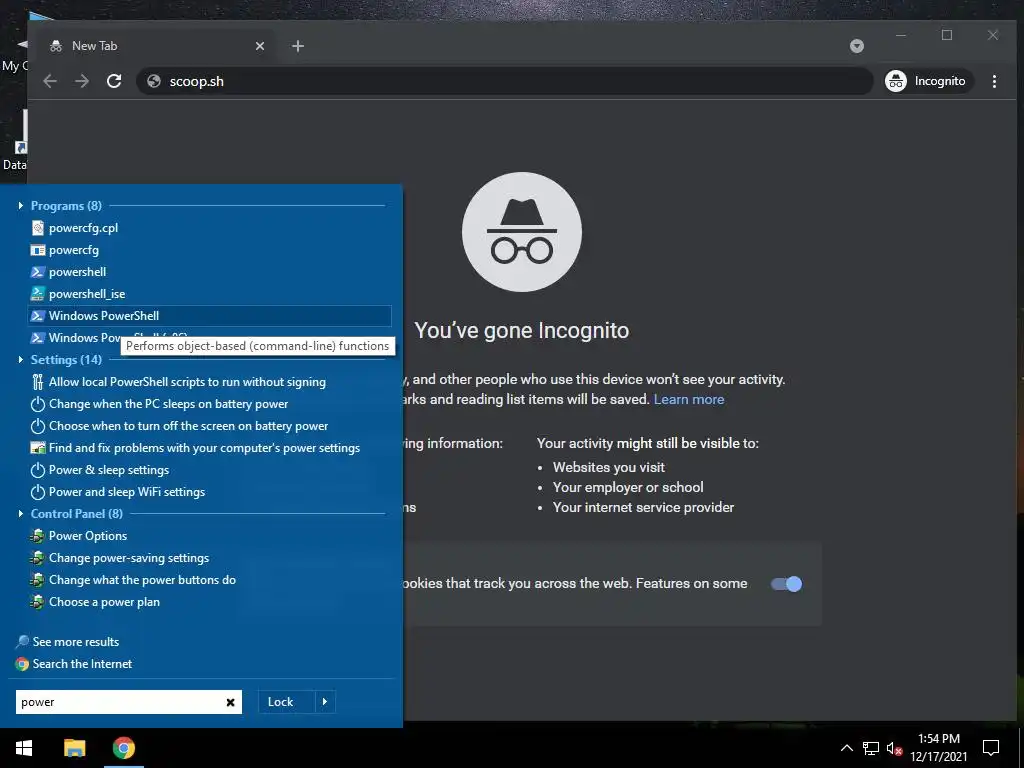The height and width of the screenshot is (768, 1024).
Task: View site info globe icon in address bar
Action: (x=154, y=81)
